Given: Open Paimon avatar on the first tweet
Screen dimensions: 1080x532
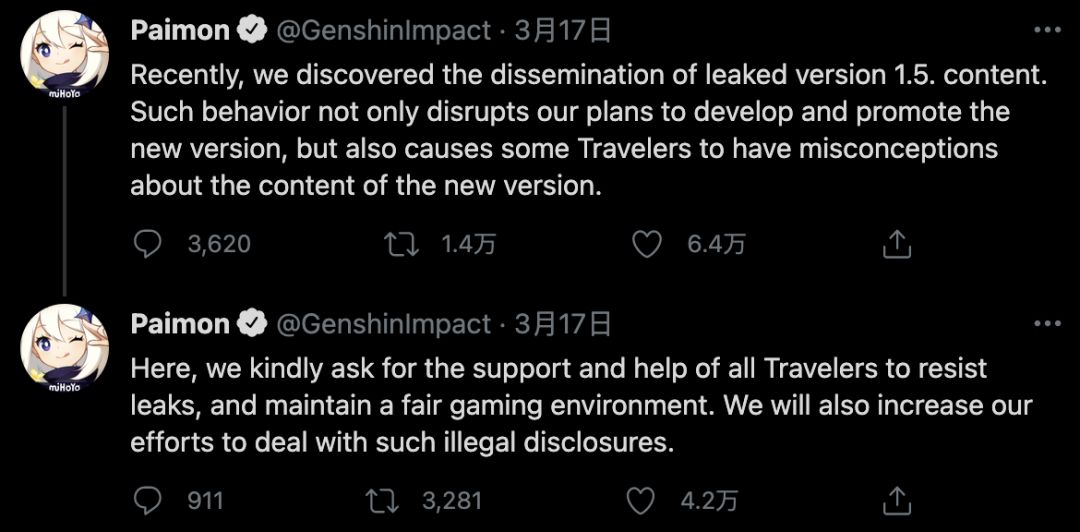Looking at the screenshot, I should click(x=65, y=57).
